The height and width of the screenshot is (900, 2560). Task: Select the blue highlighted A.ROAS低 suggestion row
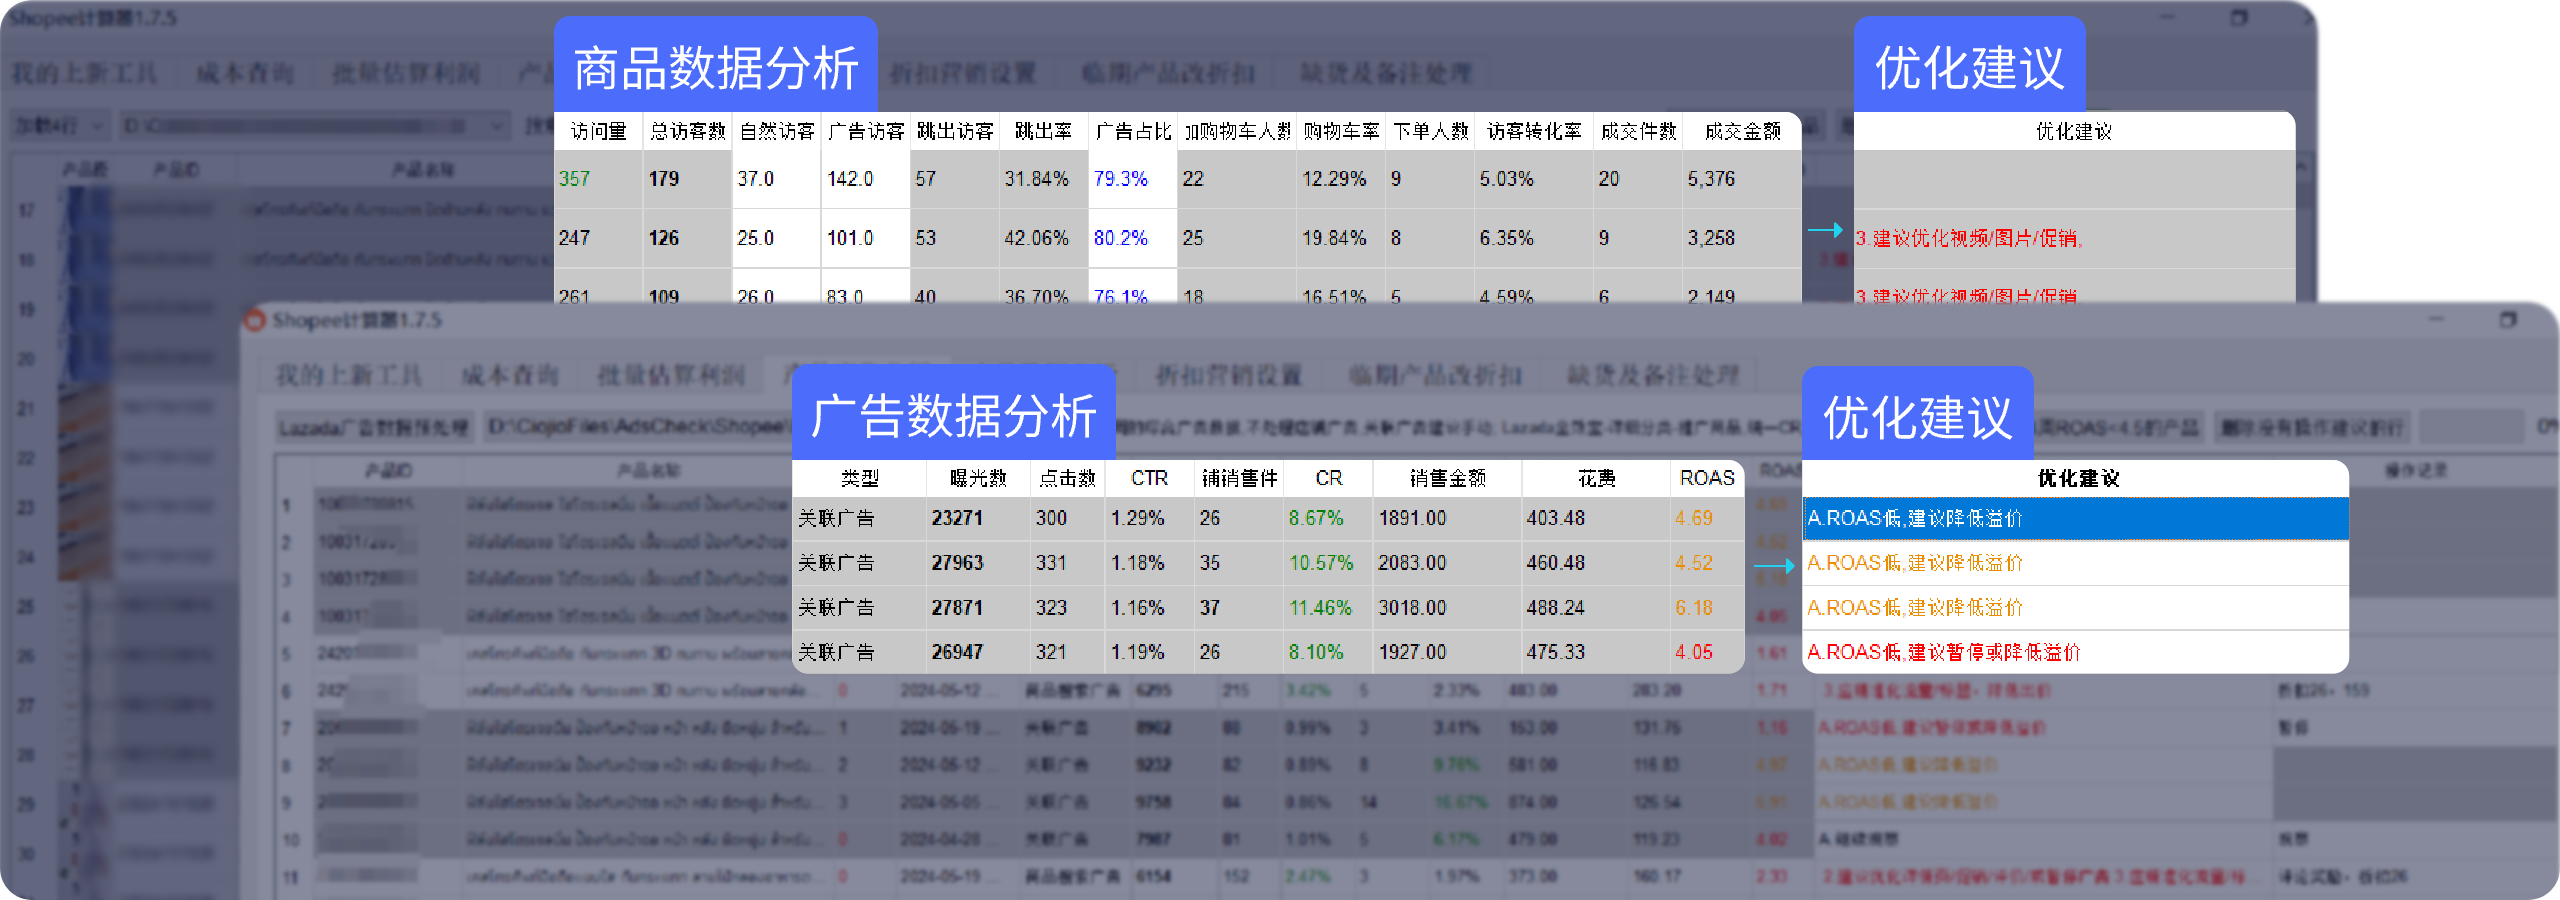[2074, 519]
